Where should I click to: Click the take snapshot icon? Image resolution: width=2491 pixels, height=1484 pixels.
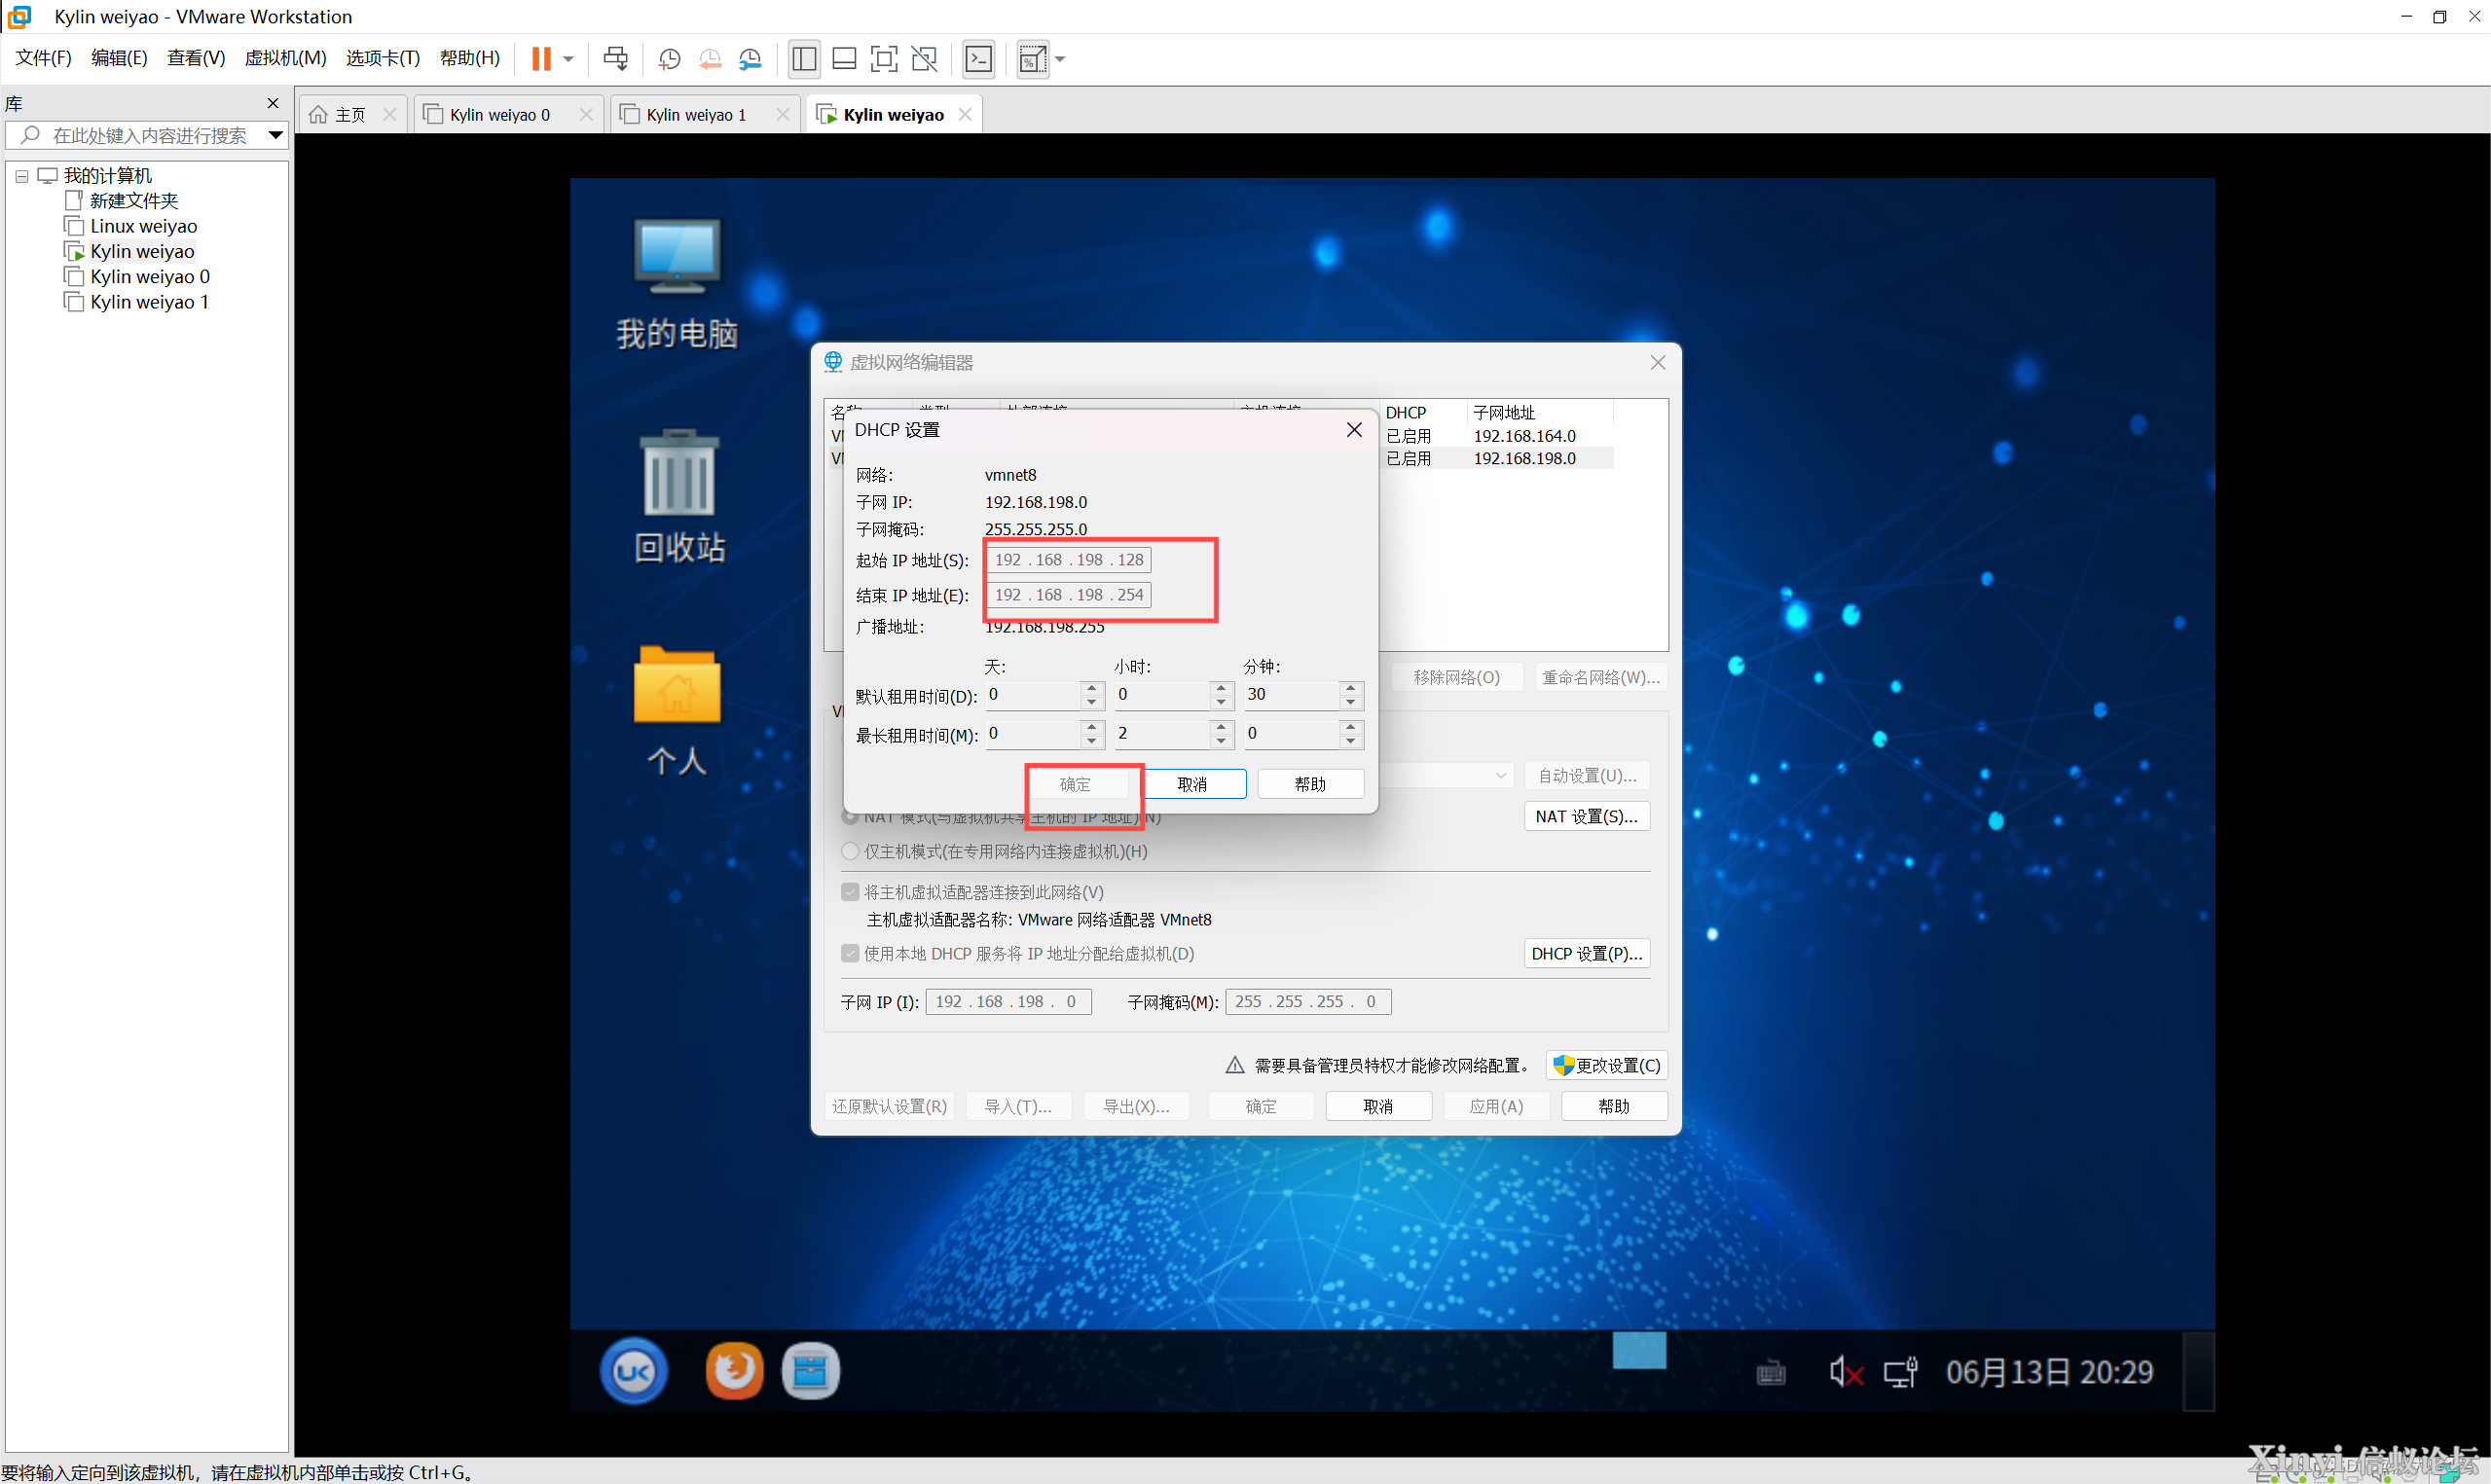(x=669, y=59)
